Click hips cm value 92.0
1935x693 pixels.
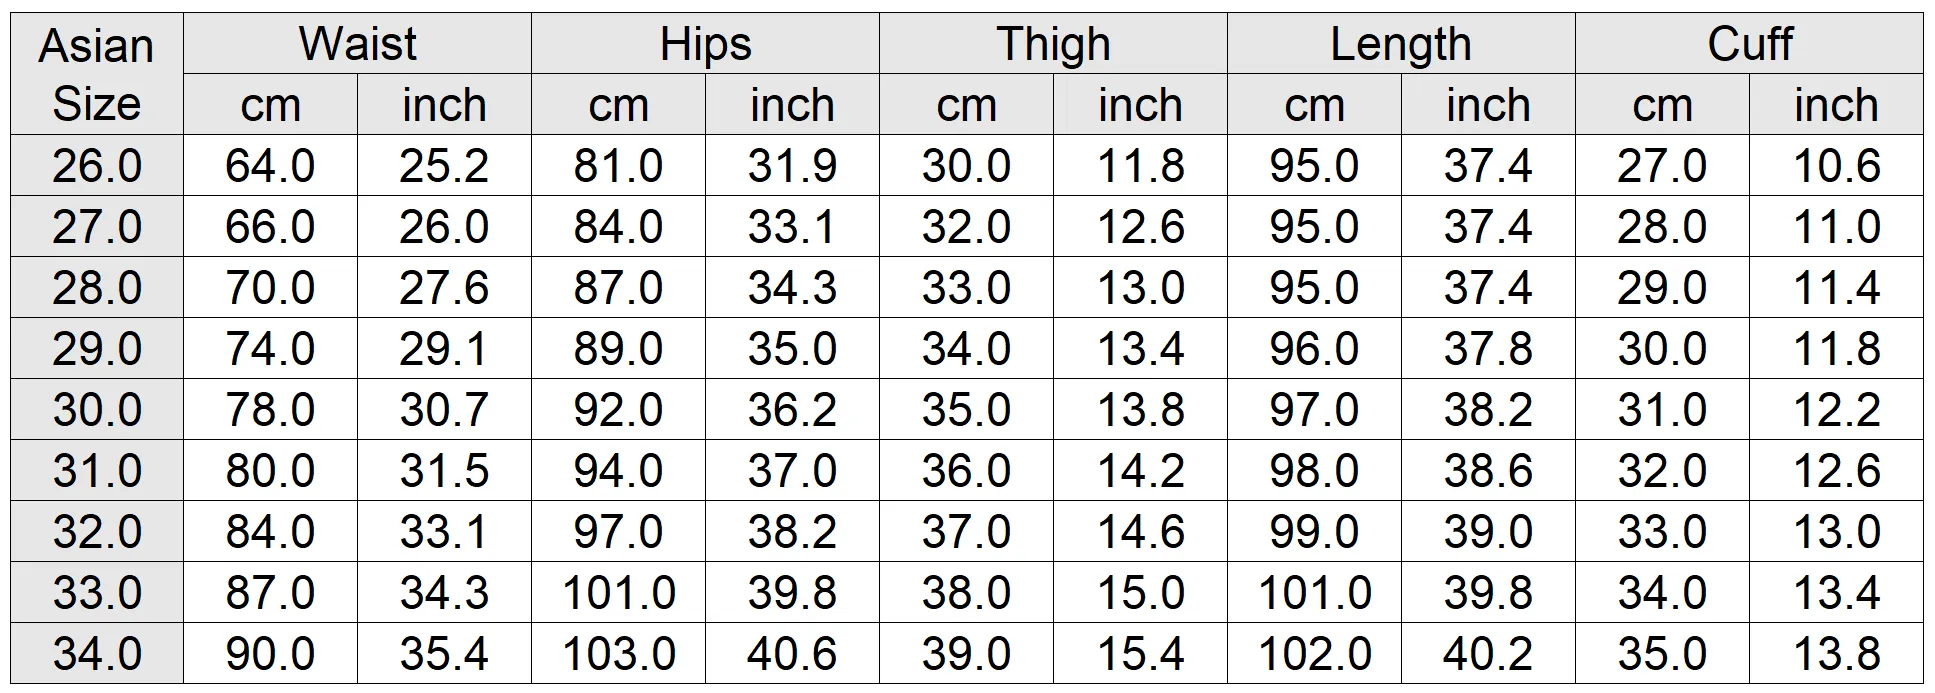point(618,409)
